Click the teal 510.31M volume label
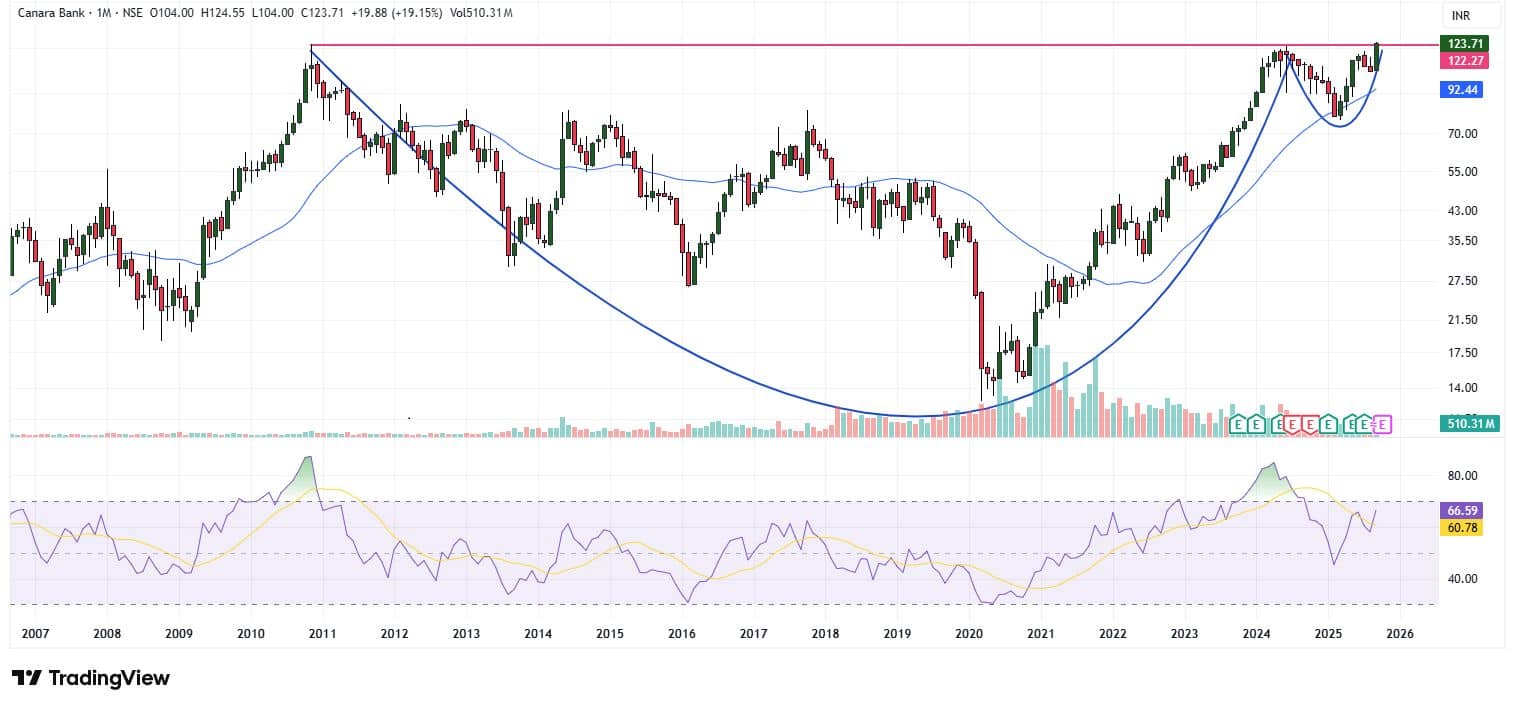 coord(1469,425)
